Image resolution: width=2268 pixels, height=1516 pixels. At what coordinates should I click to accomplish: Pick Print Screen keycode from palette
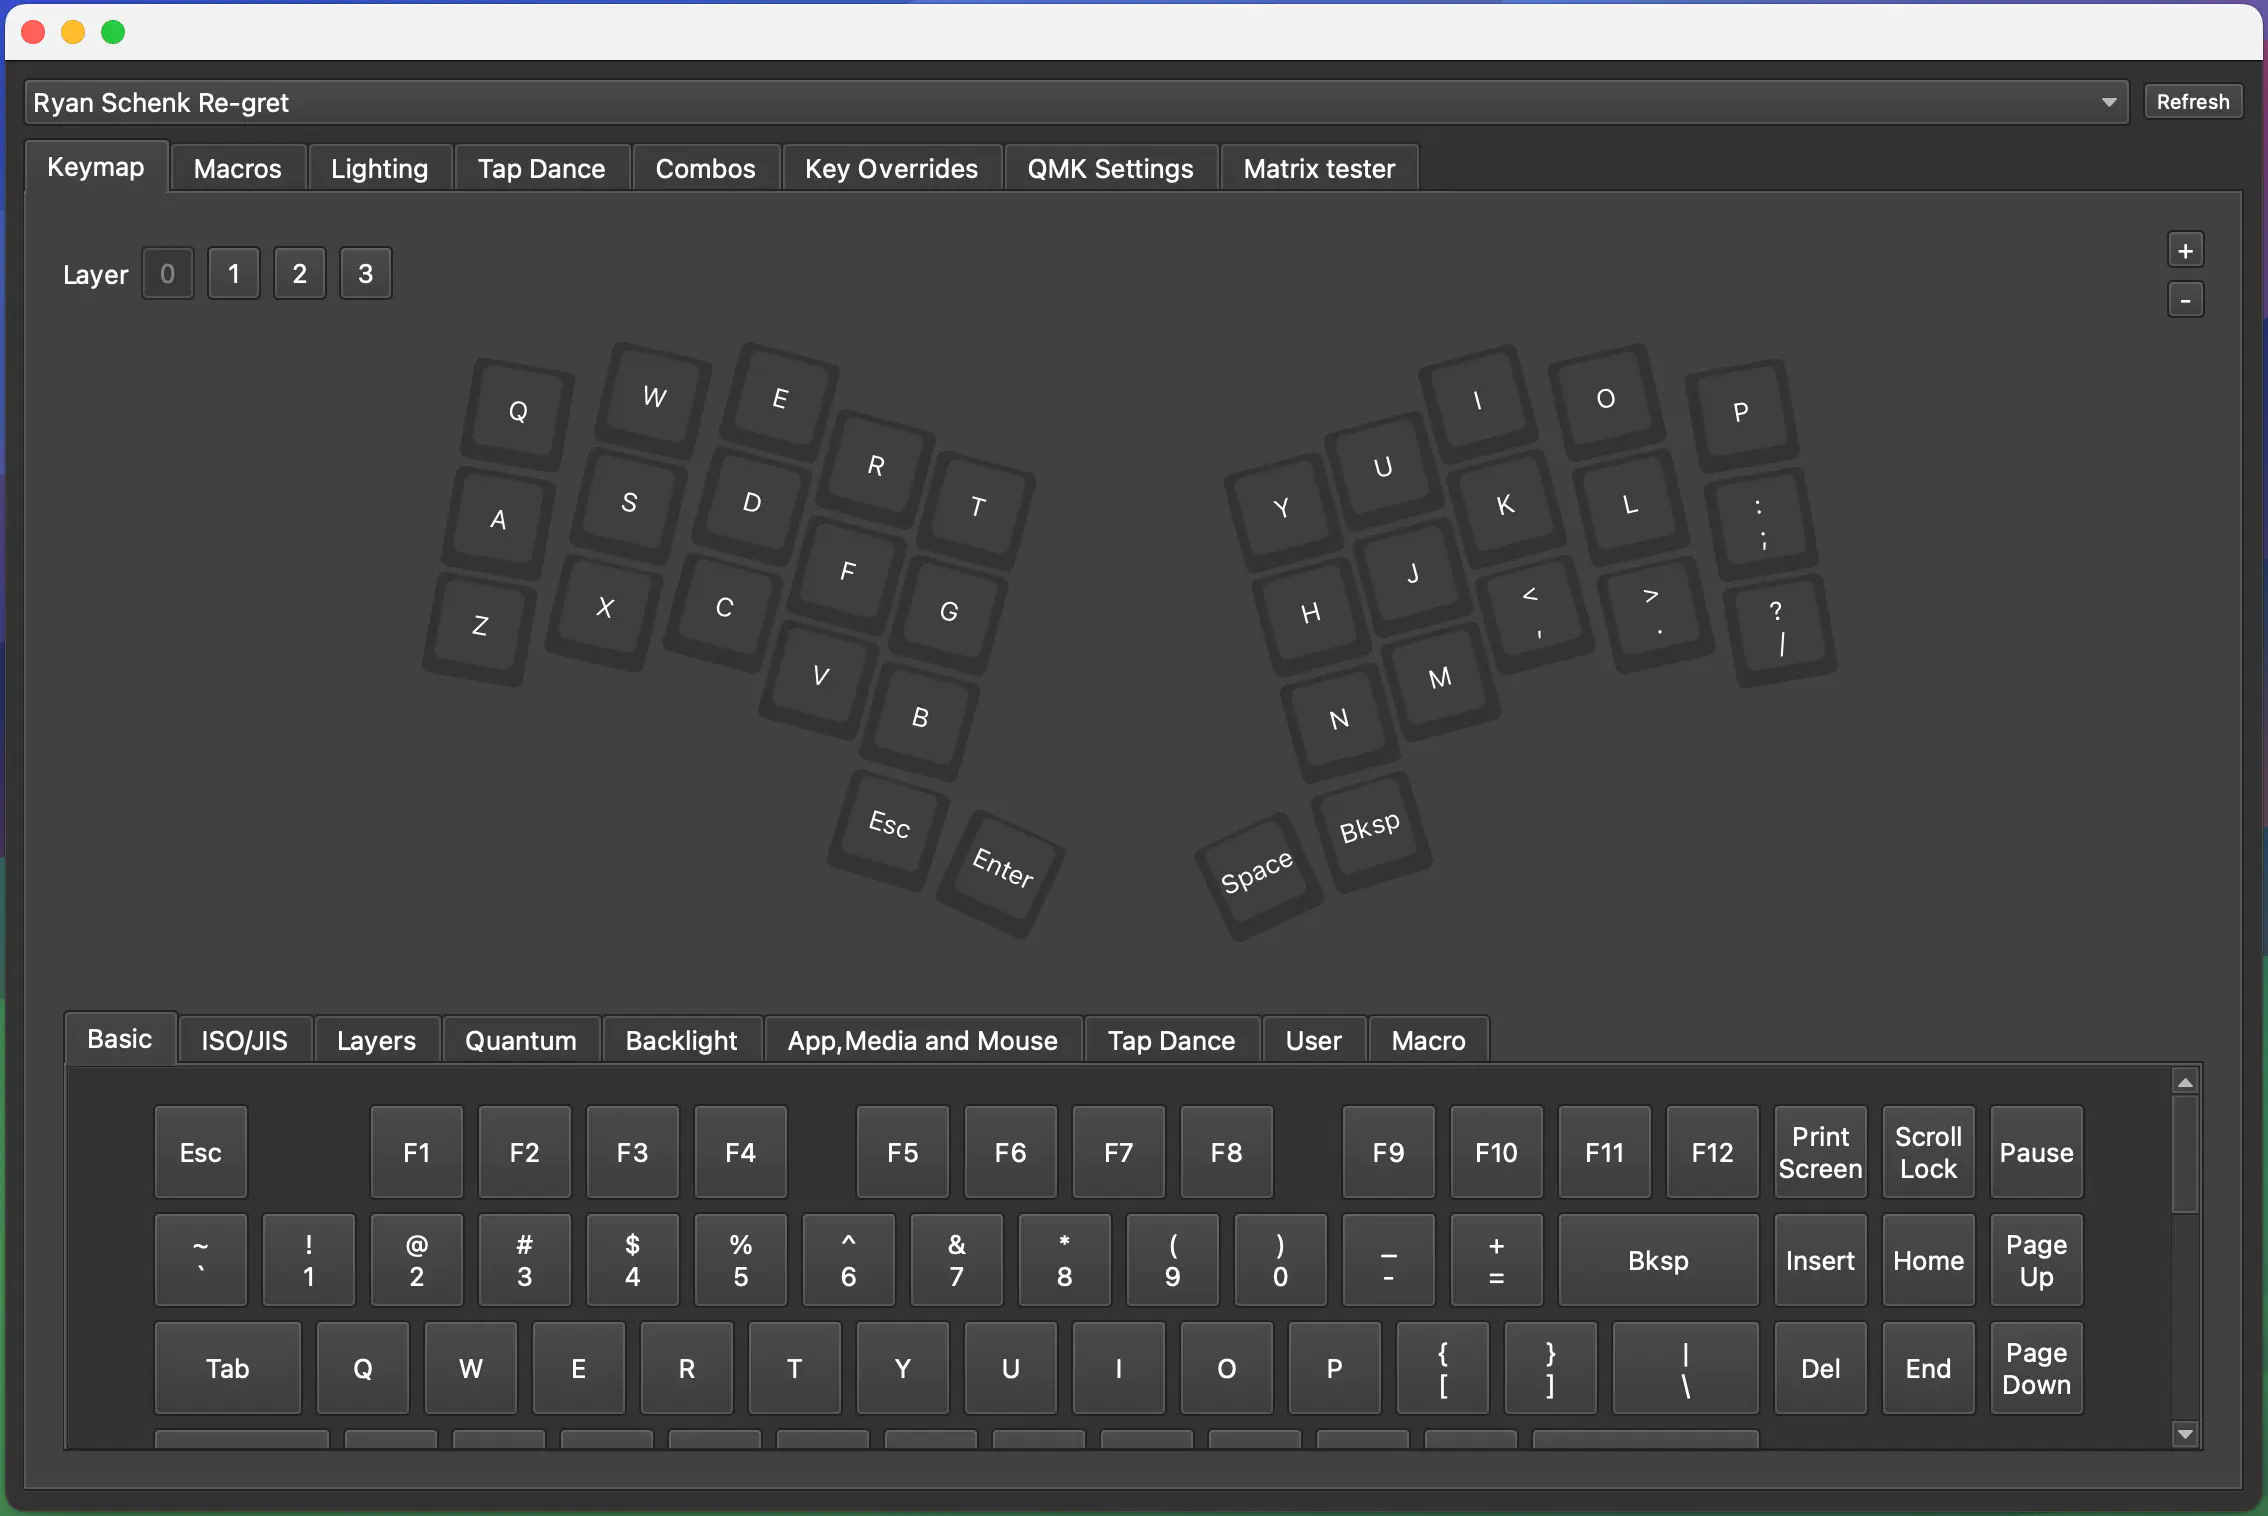point(1820,1152)
